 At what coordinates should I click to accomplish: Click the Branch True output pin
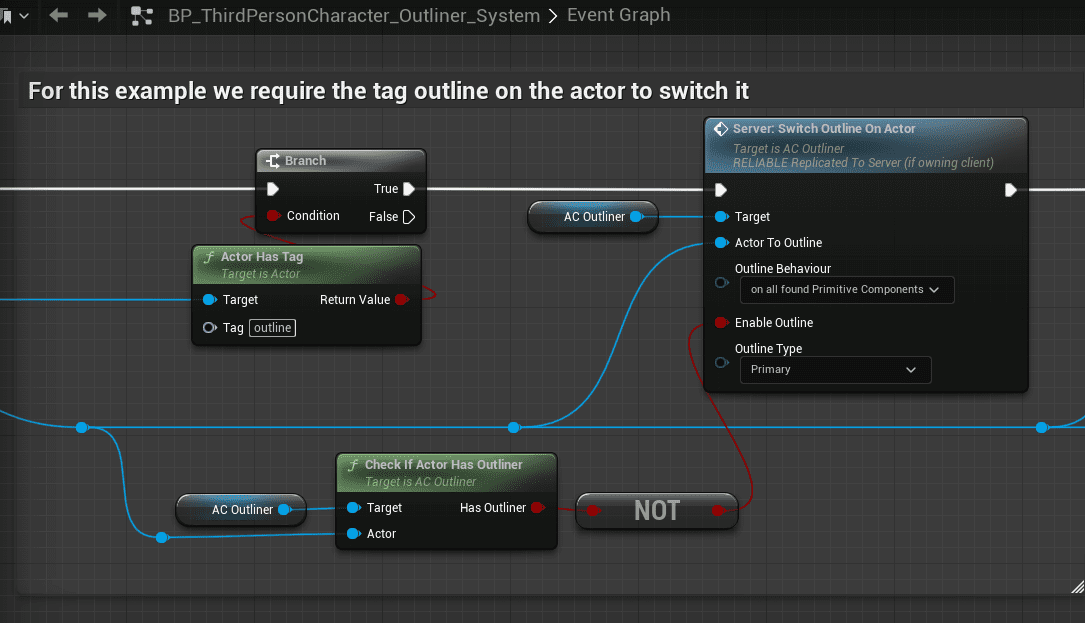(x=409, y=189)
